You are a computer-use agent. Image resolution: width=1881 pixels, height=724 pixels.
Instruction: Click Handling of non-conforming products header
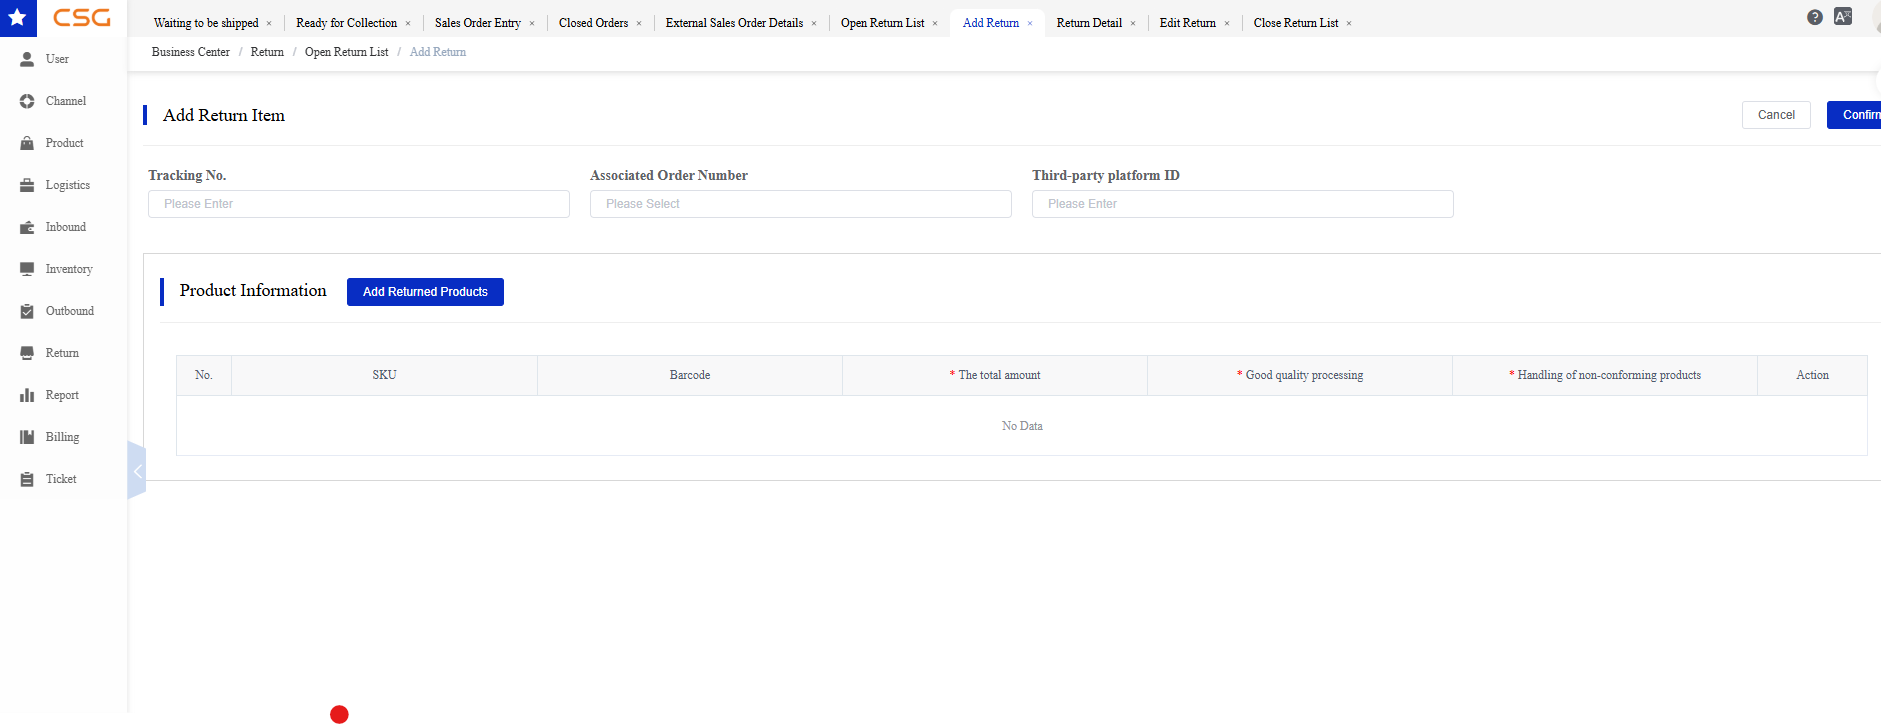coord(1605,375)
